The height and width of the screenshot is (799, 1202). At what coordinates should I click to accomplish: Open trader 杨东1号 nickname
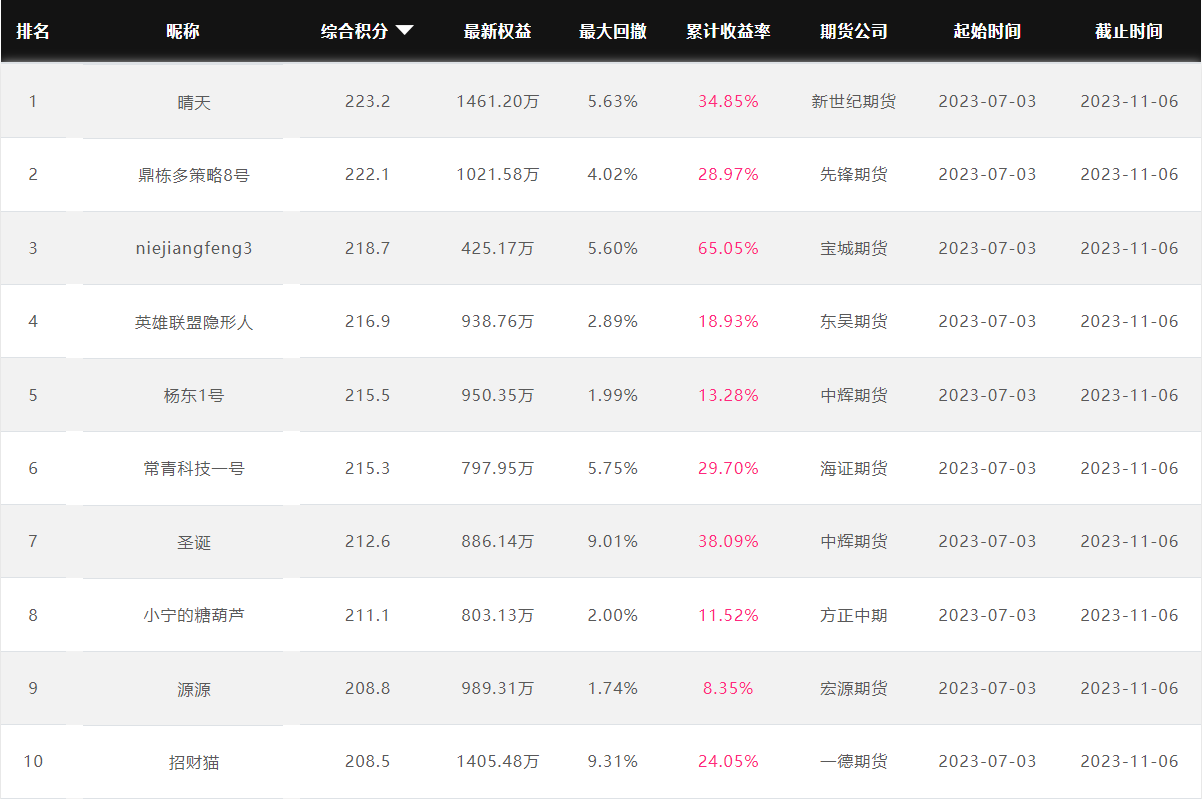pyautogui.click(x=194, y=395)
